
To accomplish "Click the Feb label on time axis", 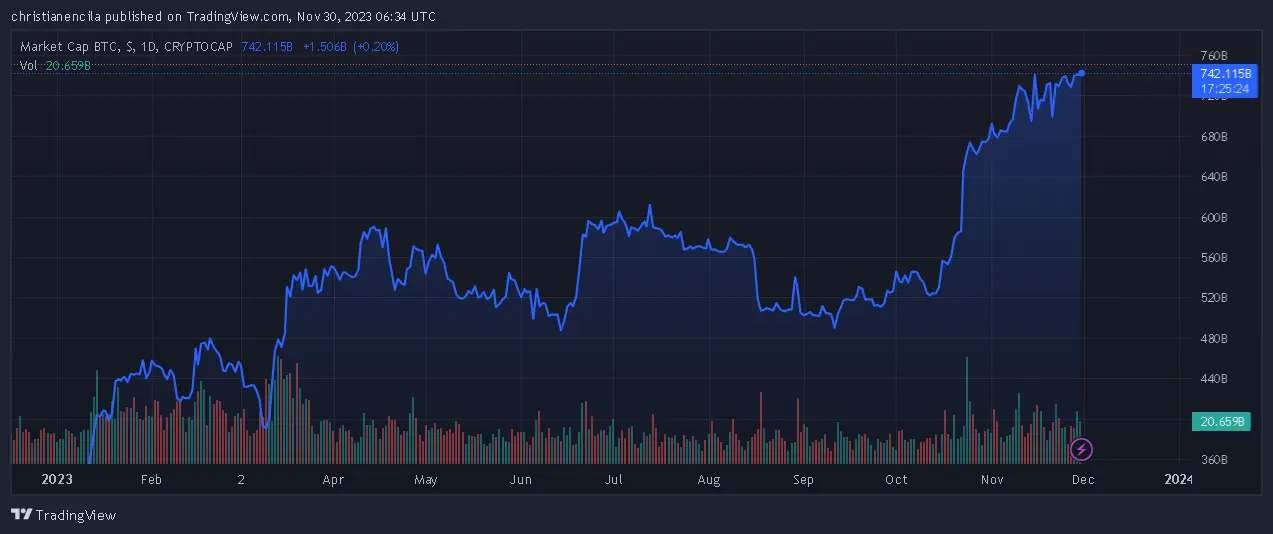I will point(150,480).
